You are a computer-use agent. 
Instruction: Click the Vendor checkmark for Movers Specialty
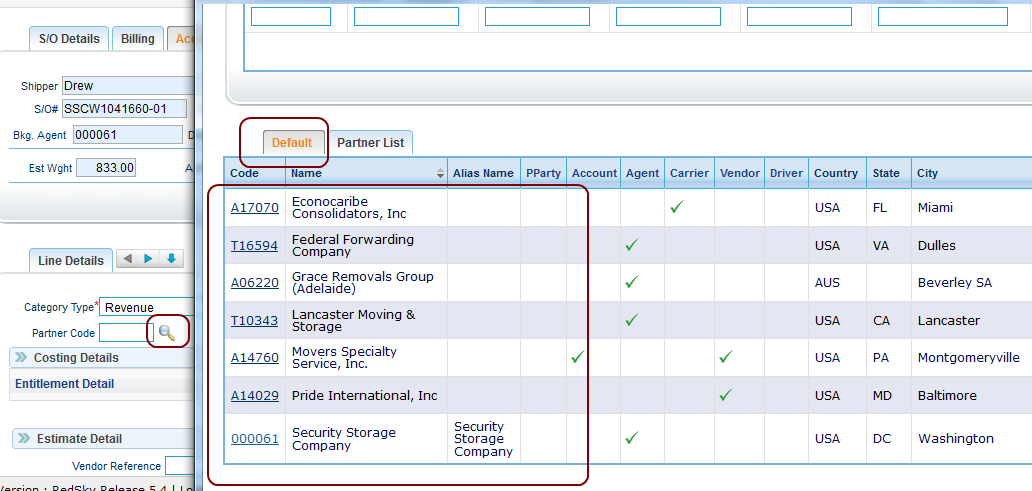(x=725, y=357)
